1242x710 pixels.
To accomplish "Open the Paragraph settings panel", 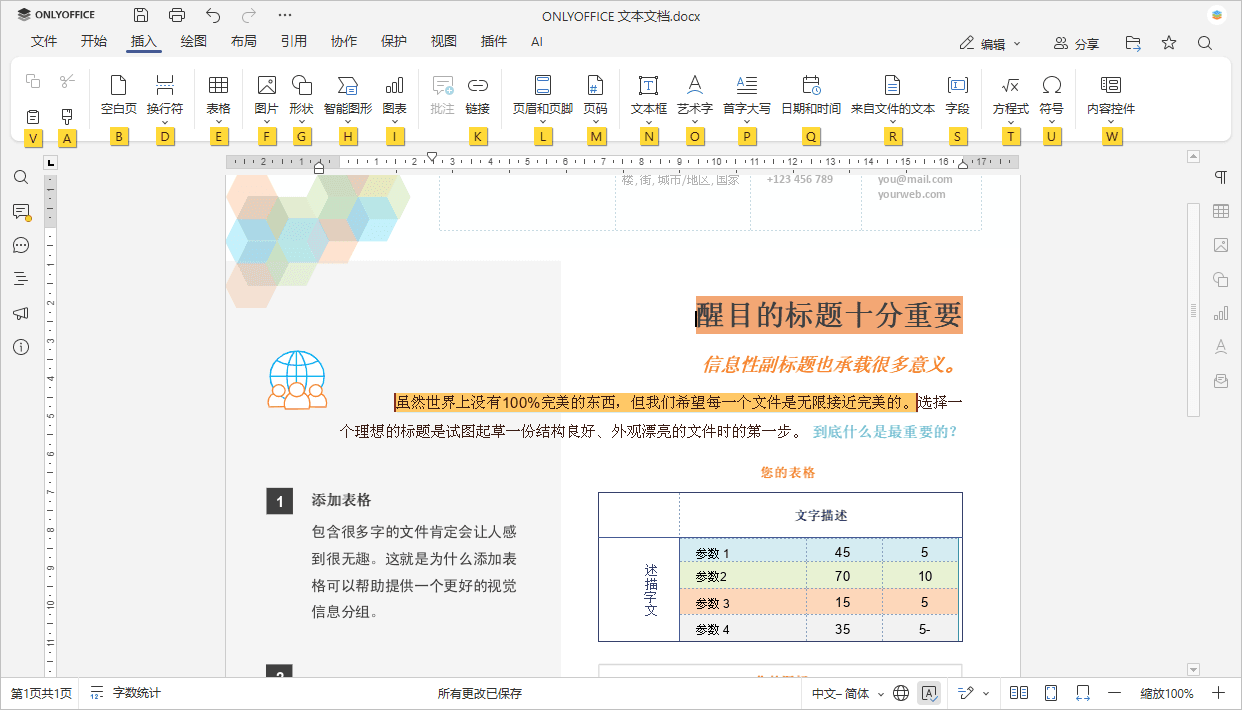I will 1219,177.
